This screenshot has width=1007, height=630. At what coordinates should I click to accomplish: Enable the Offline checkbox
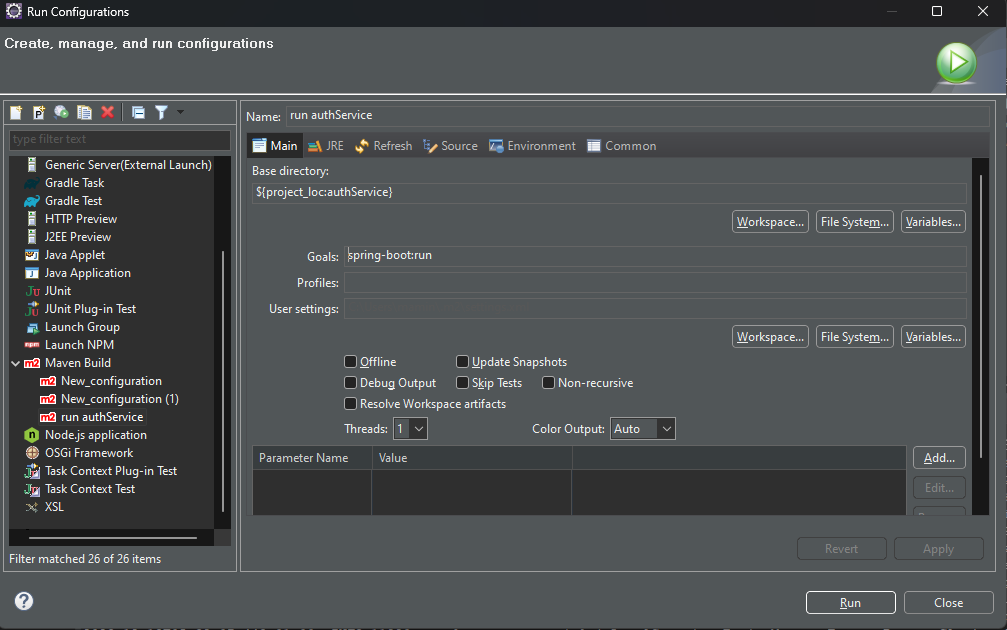pos(351,362)
